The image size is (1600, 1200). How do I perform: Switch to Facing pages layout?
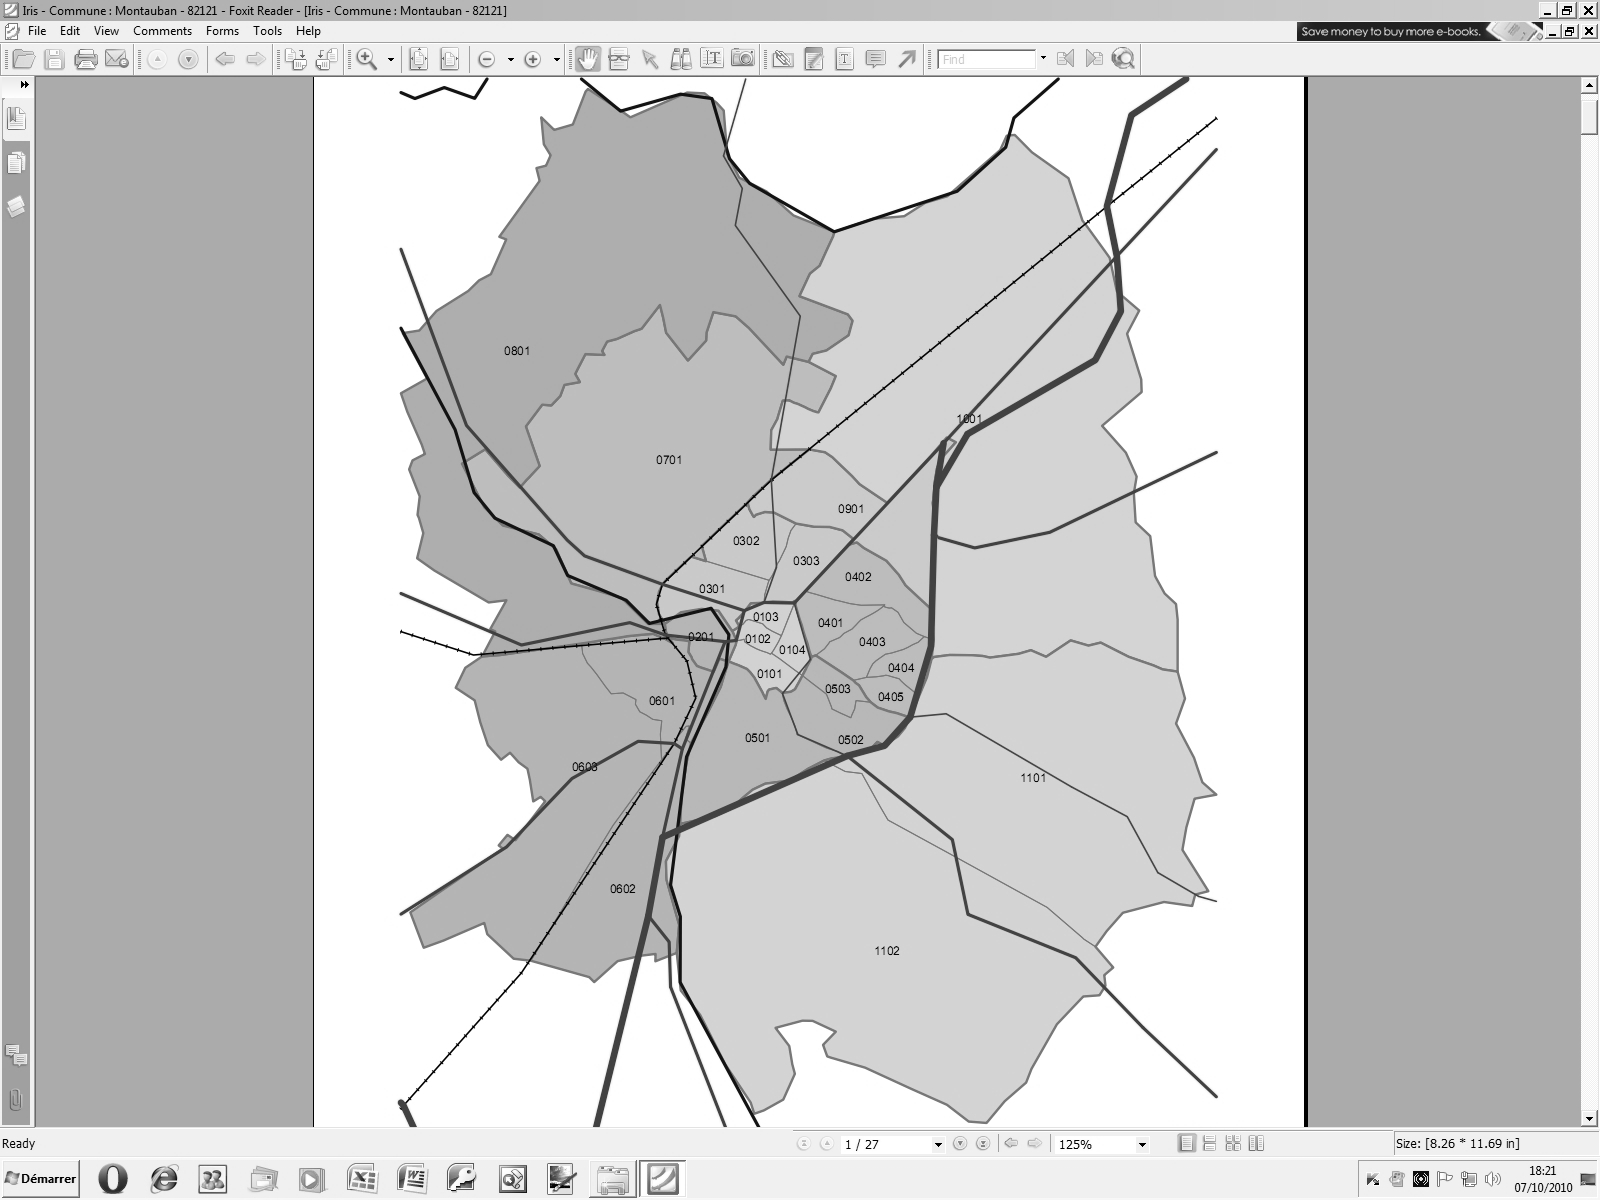(1257, 1143)
